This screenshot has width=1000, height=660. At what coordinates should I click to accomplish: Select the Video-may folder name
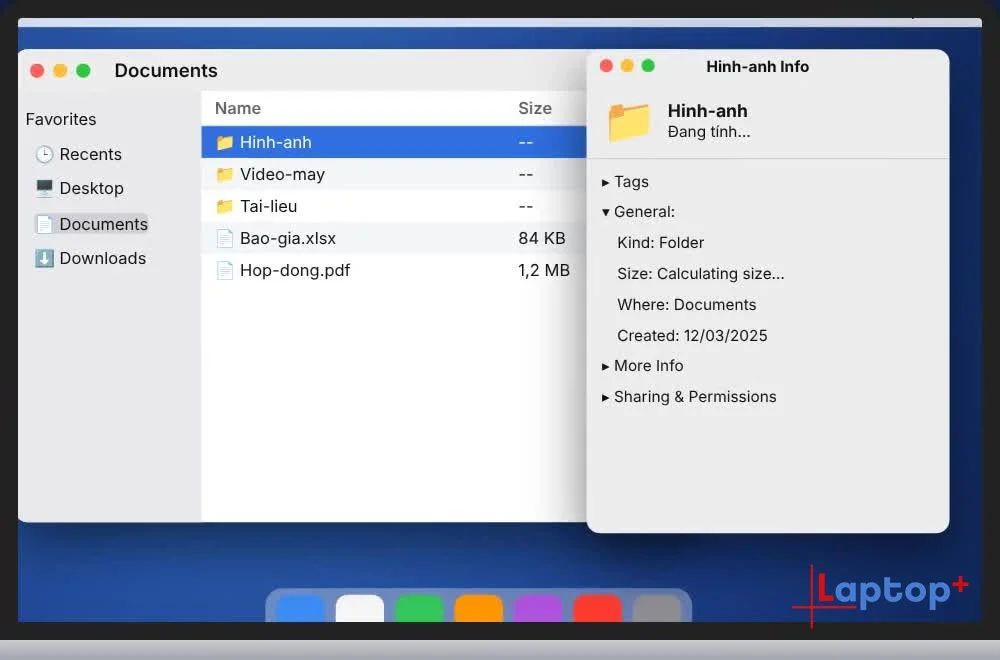tap(283, 174)
